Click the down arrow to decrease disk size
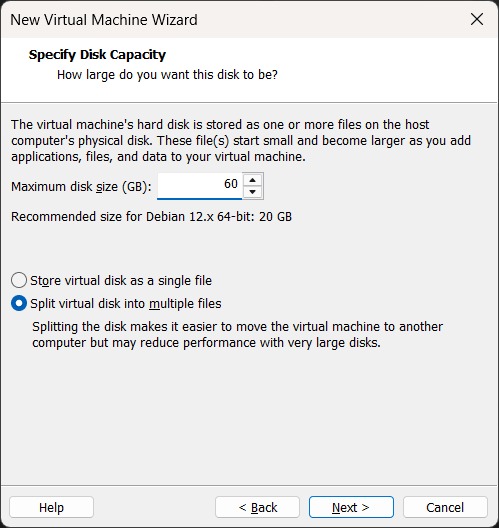This screenshot has width=499, height=528. point(253,192)
